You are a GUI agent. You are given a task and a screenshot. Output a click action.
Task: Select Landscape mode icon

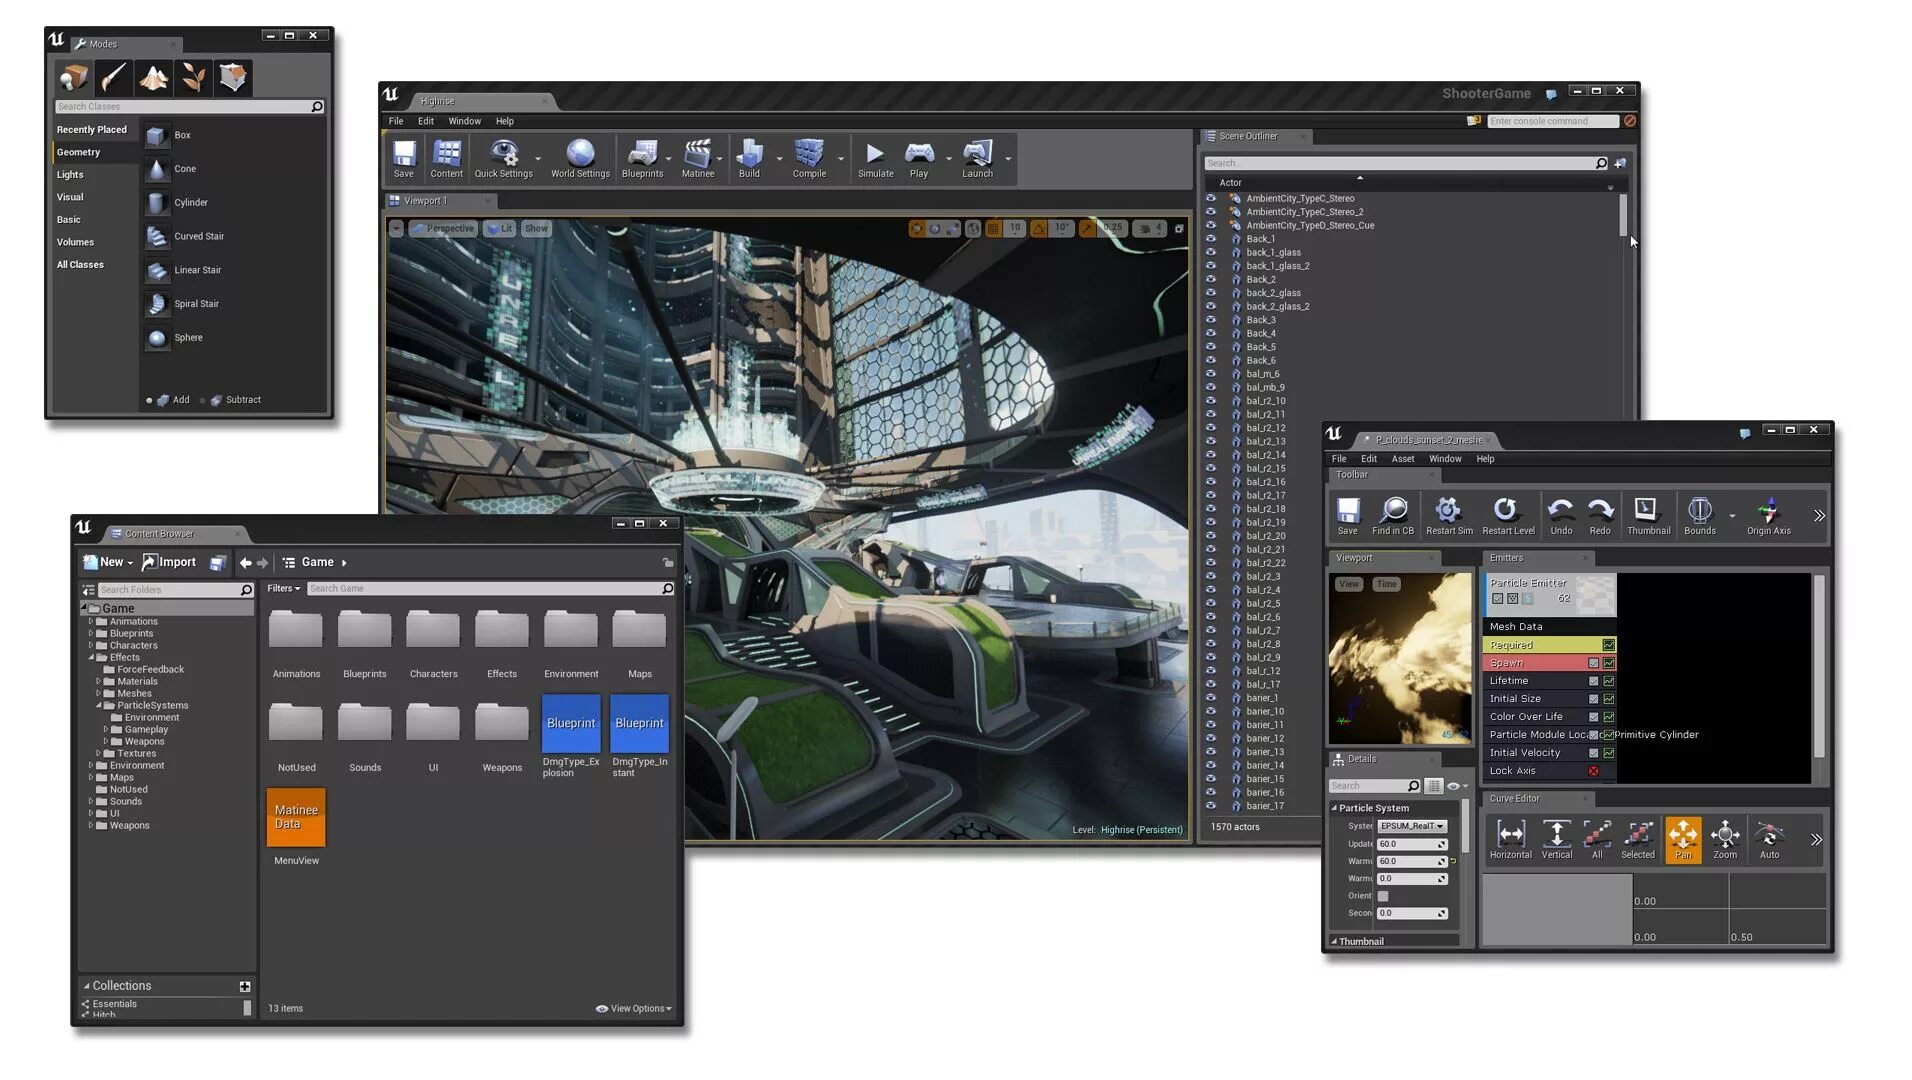coord(153,78)
